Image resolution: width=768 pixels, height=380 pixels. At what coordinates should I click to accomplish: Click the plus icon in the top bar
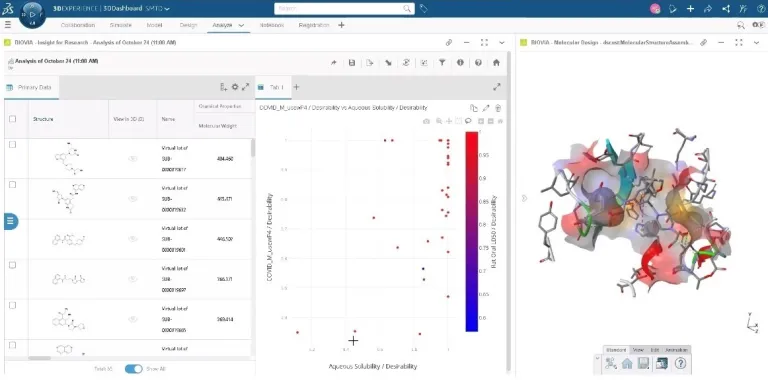[x=690, y=8]
